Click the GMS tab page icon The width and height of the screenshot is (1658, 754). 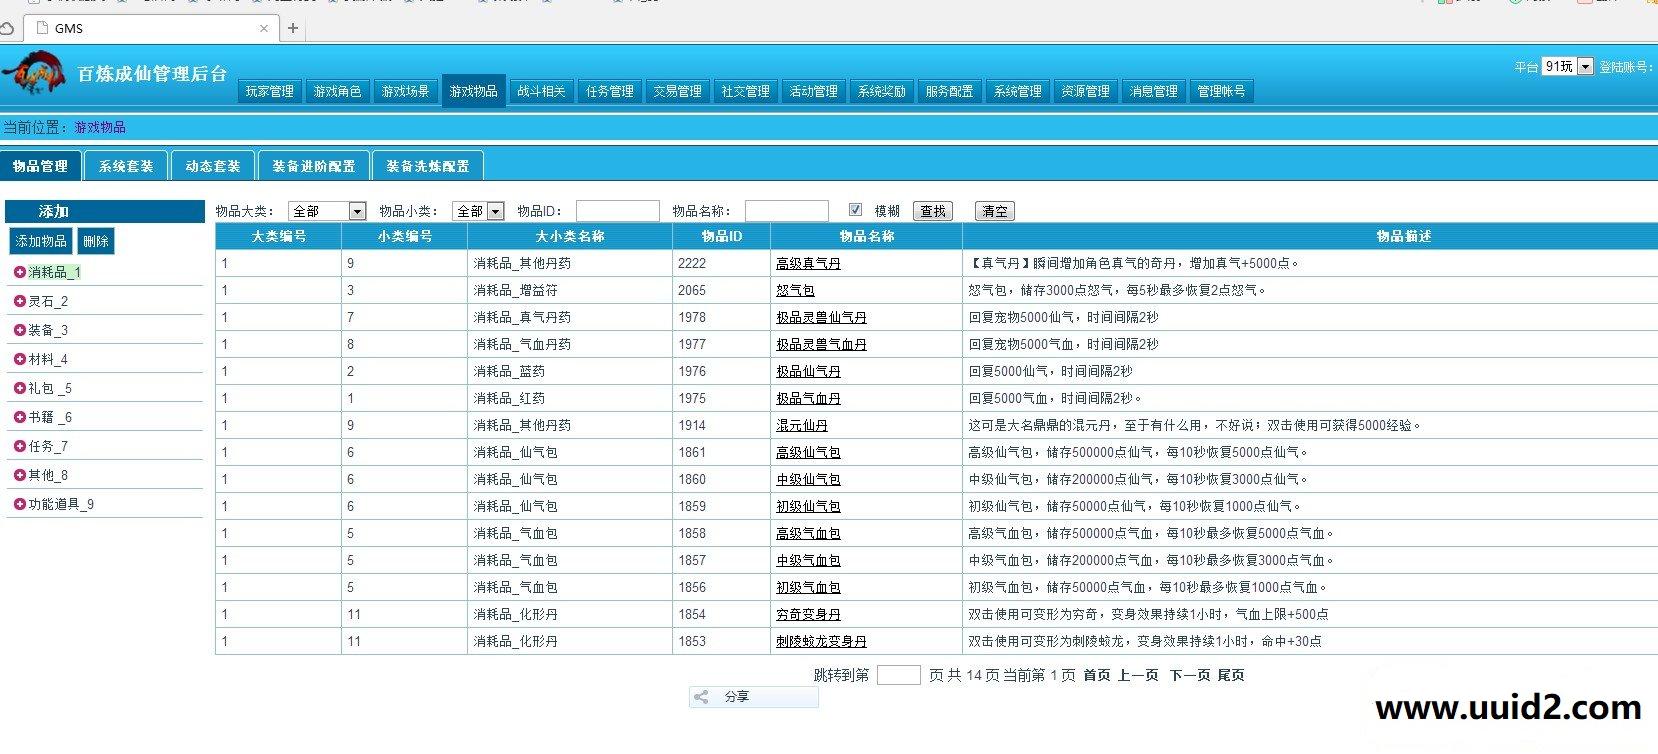[x=42, y=28]
